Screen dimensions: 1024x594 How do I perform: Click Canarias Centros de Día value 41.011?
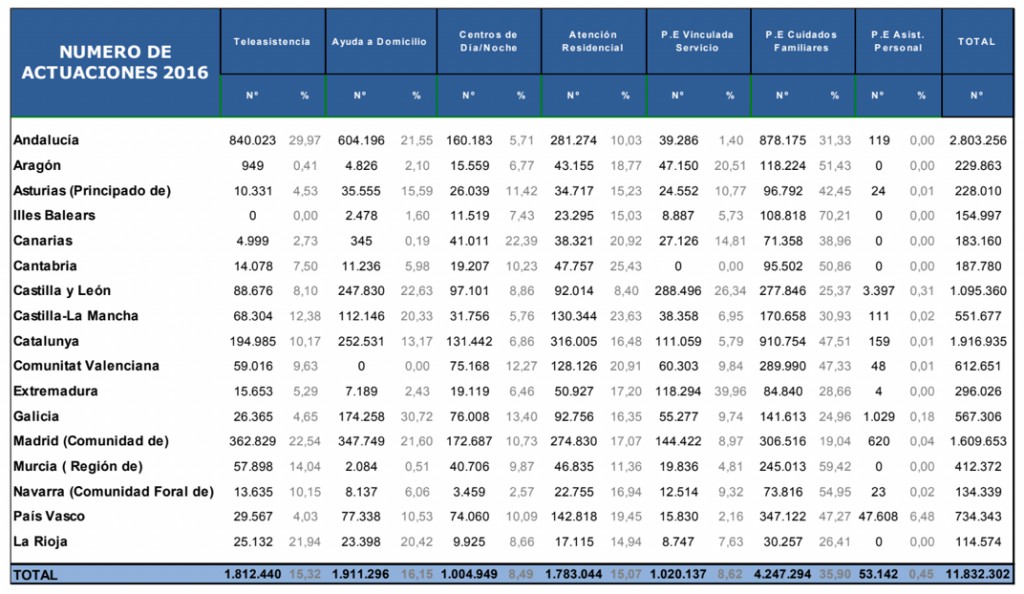point(470,241)
